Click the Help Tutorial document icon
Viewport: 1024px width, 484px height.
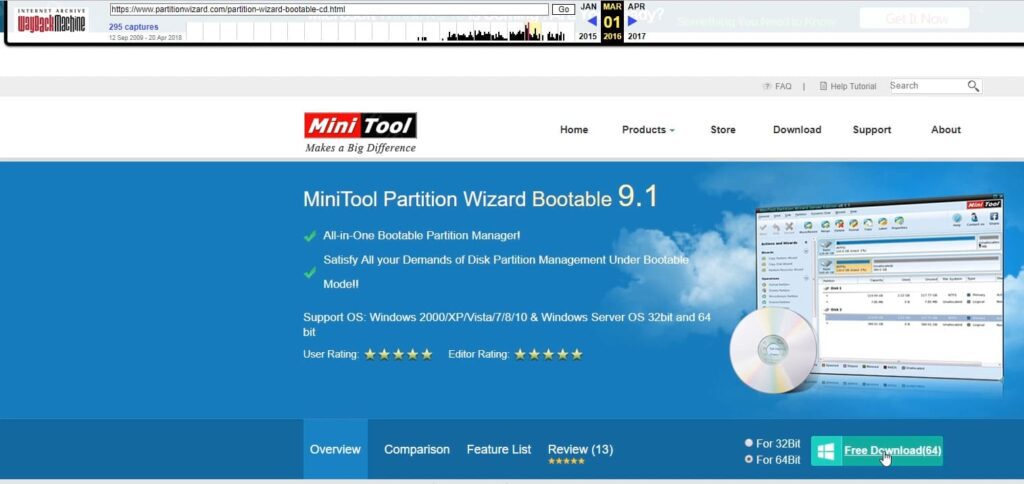coord(824,86)
